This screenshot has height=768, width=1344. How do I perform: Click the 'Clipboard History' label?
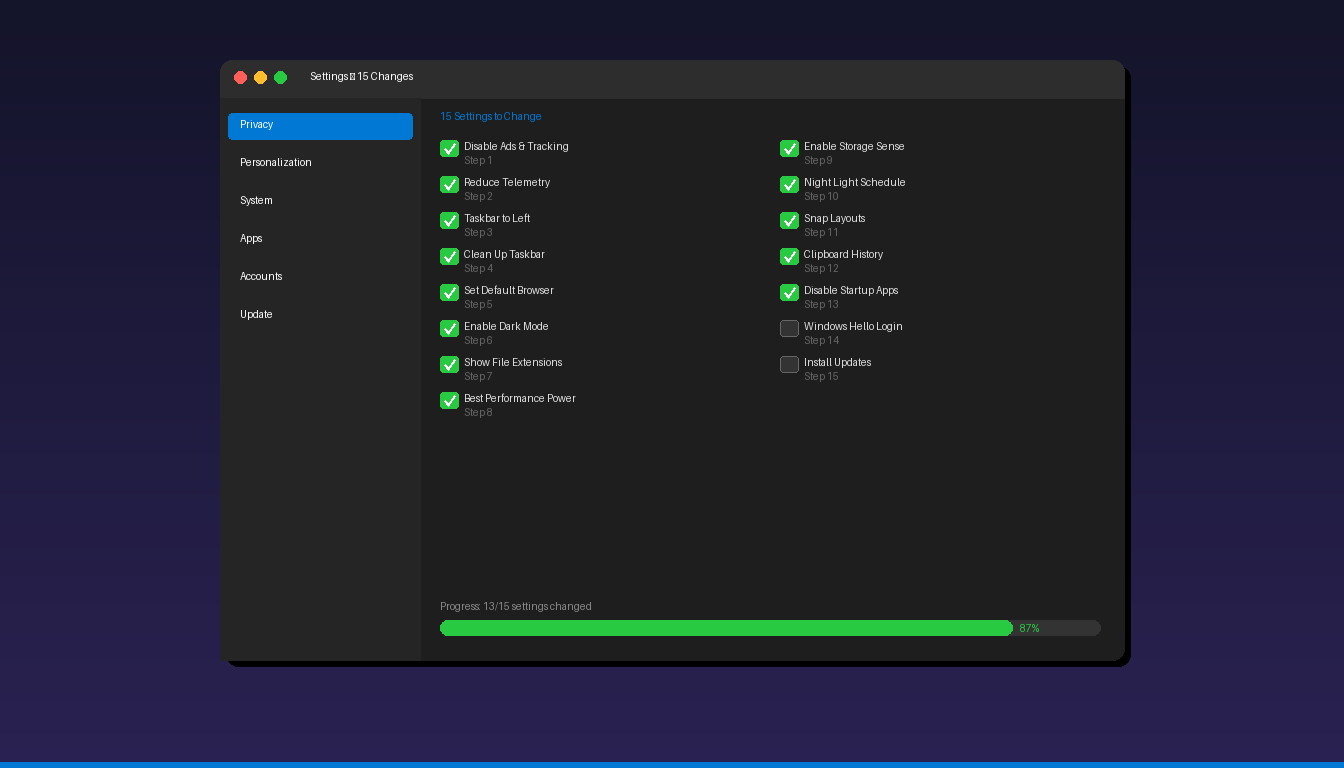[x=843, y=255]
